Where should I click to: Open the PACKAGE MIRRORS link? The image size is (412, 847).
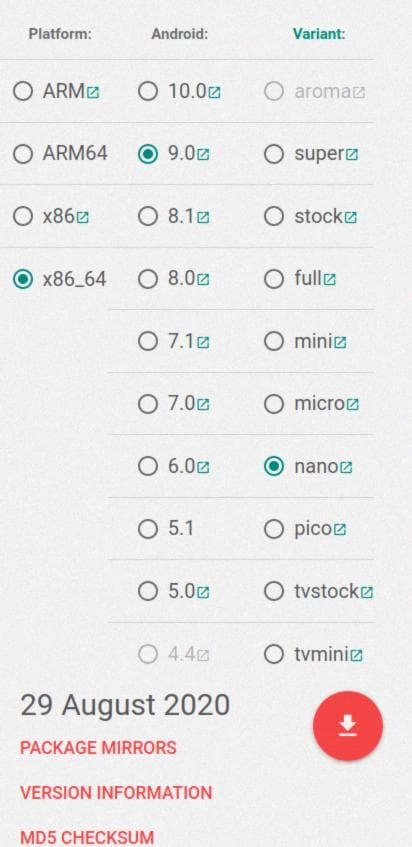(x=98, y=748)
